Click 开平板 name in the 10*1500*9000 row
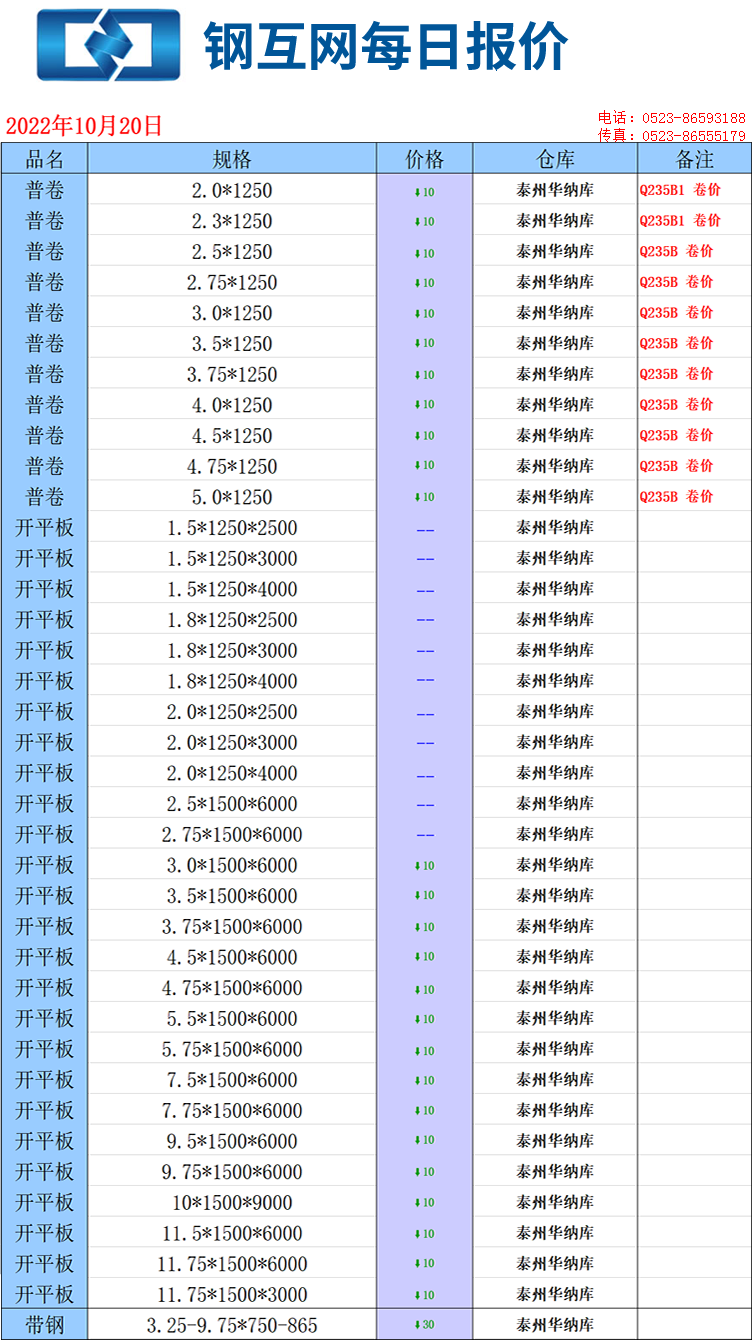Viewport: 752px width, 1340px height. point(45,1202)
